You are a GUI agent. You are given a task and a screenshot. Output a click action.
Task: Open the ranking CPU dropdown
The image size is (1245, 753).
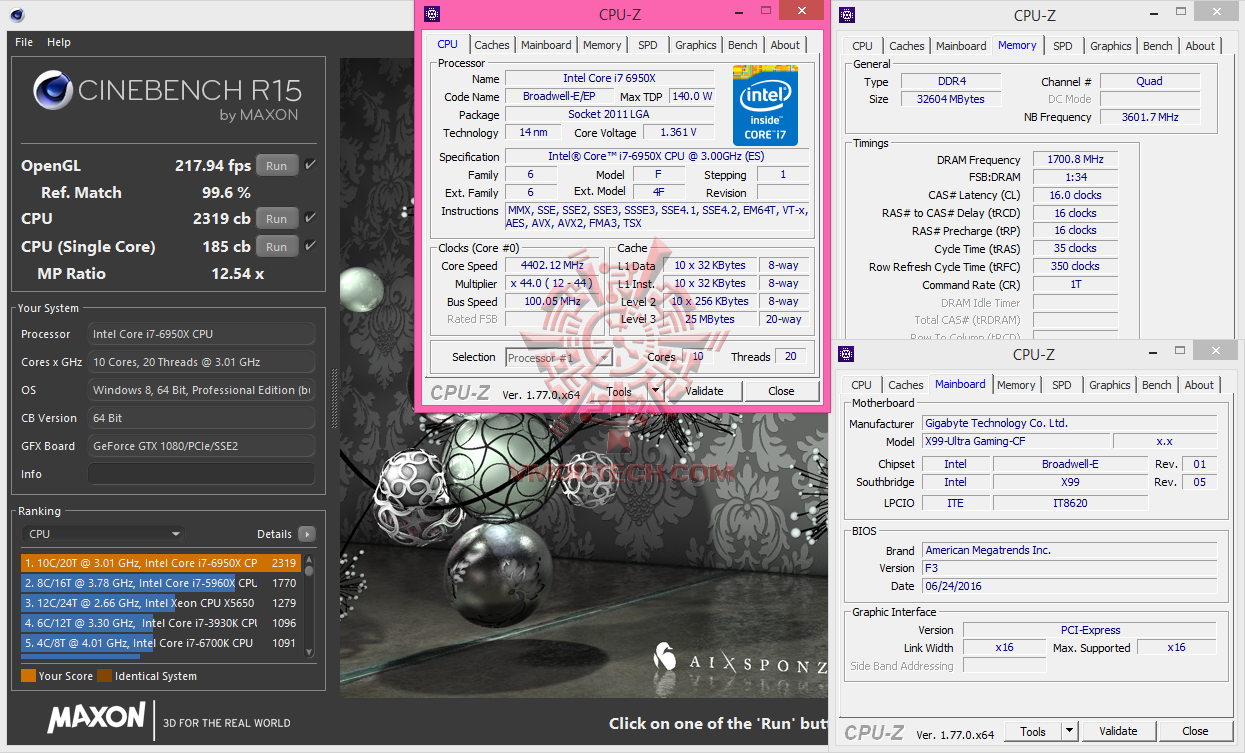tap(103, 534)
